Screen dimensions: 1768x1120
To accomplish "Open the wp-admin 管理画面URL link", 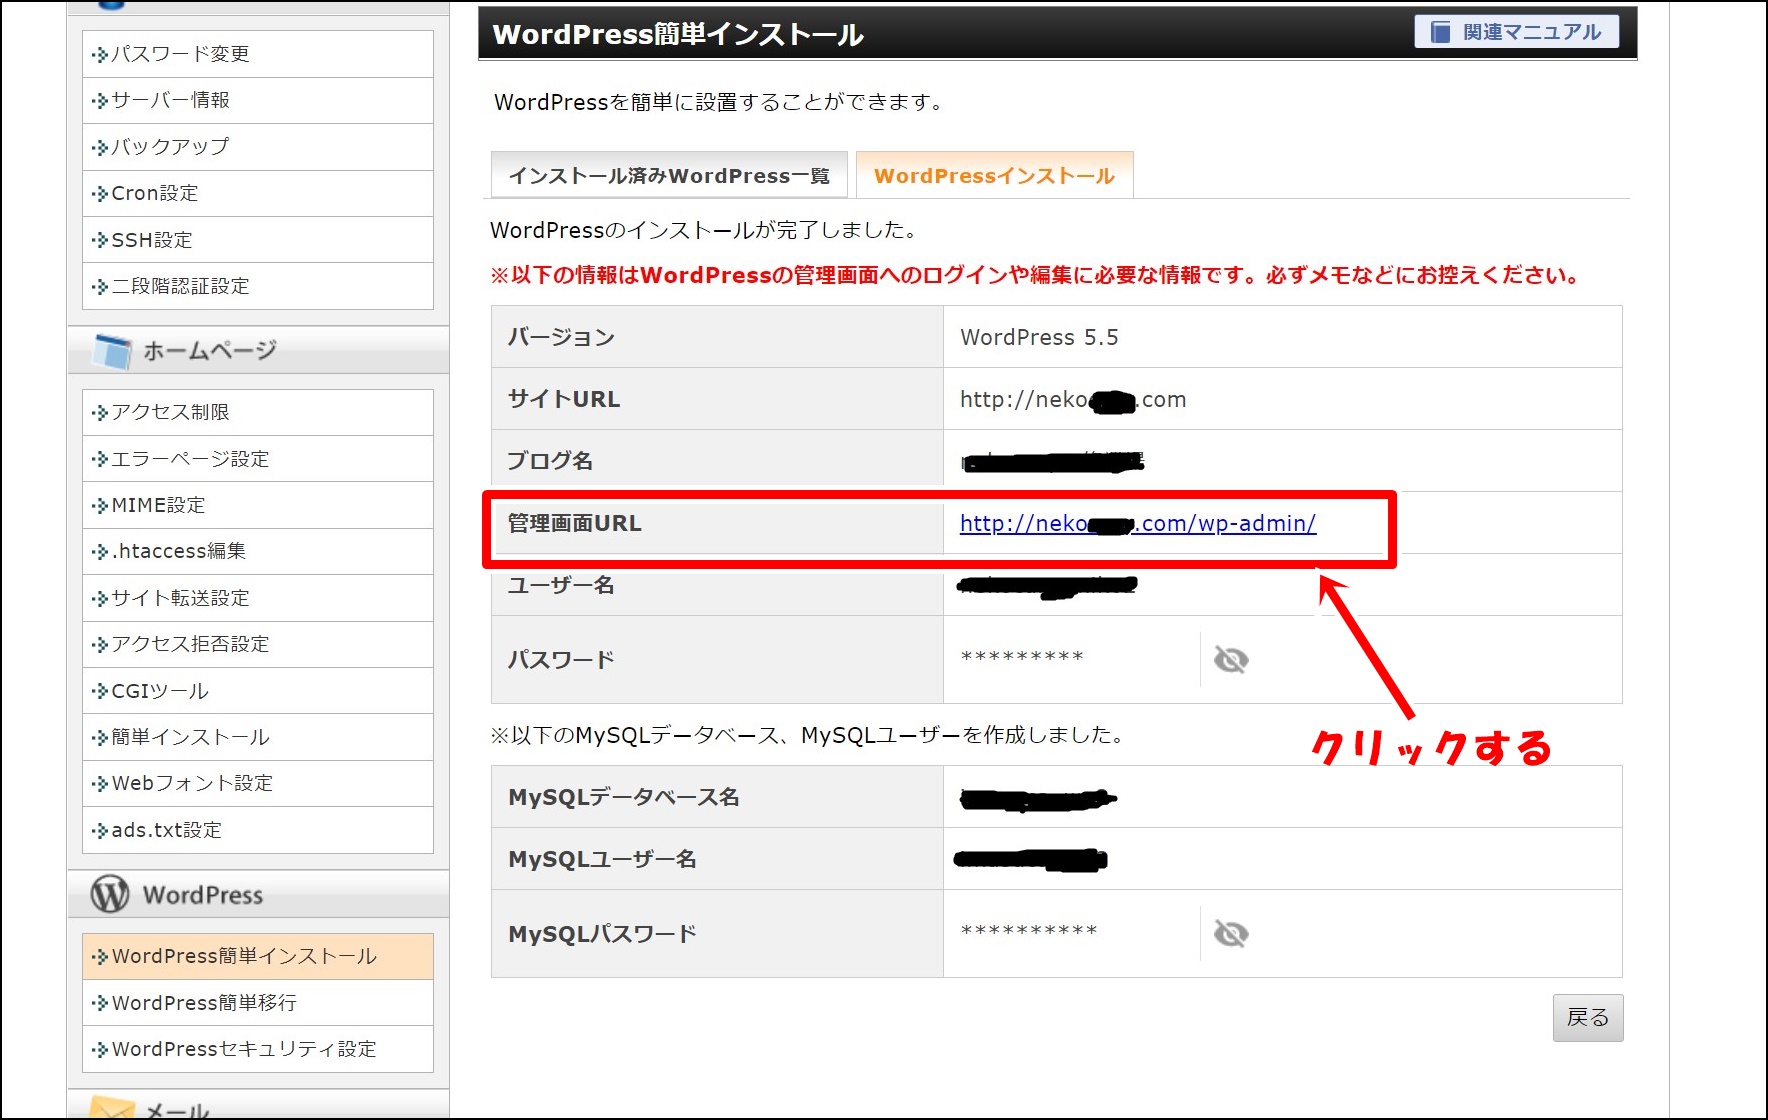I will coord(1137,523).
